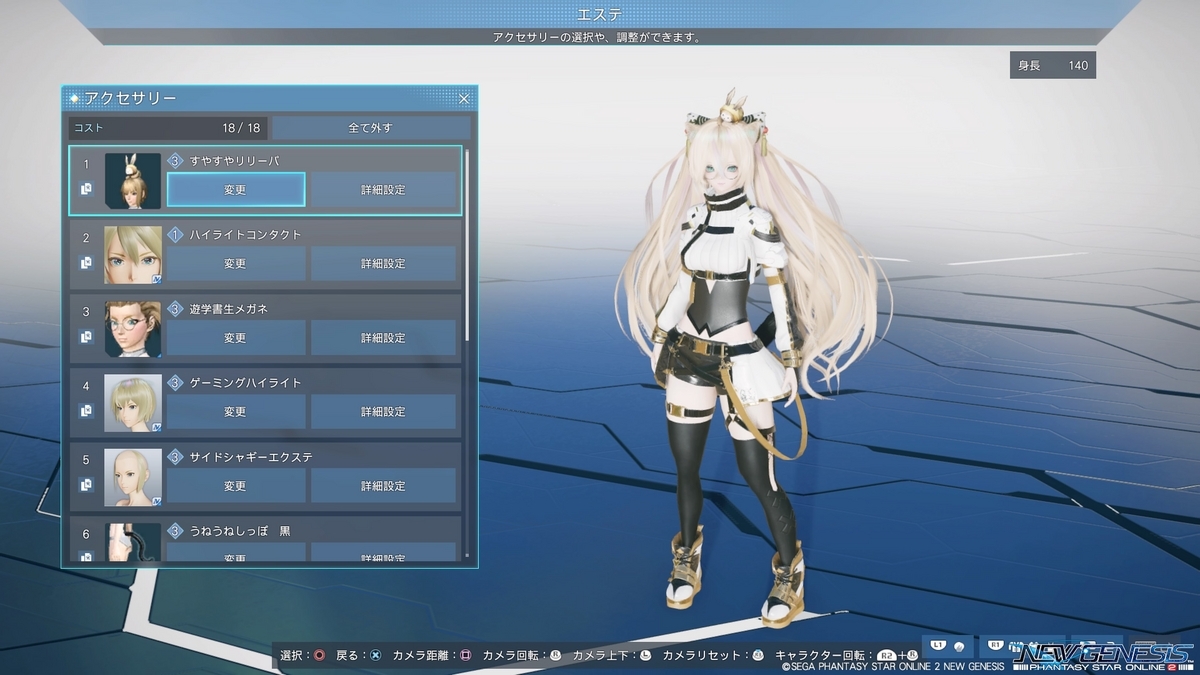Open 詳細設定 for 遊学書生メガネ

point(383,338)
